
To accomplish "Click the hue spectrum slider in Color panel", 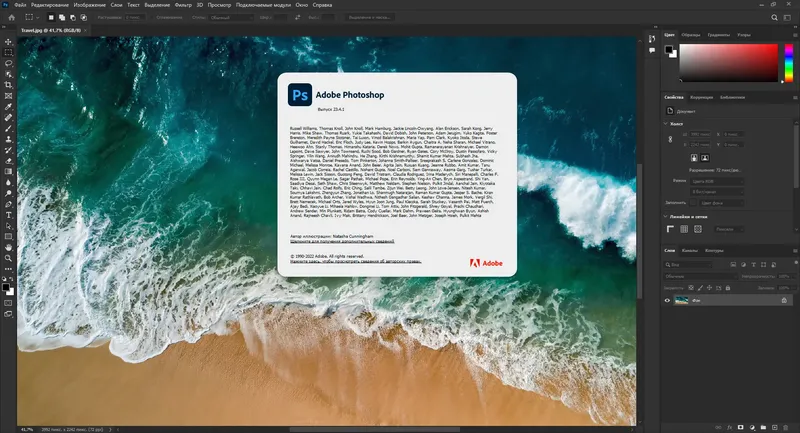I will tap(789, 63).
